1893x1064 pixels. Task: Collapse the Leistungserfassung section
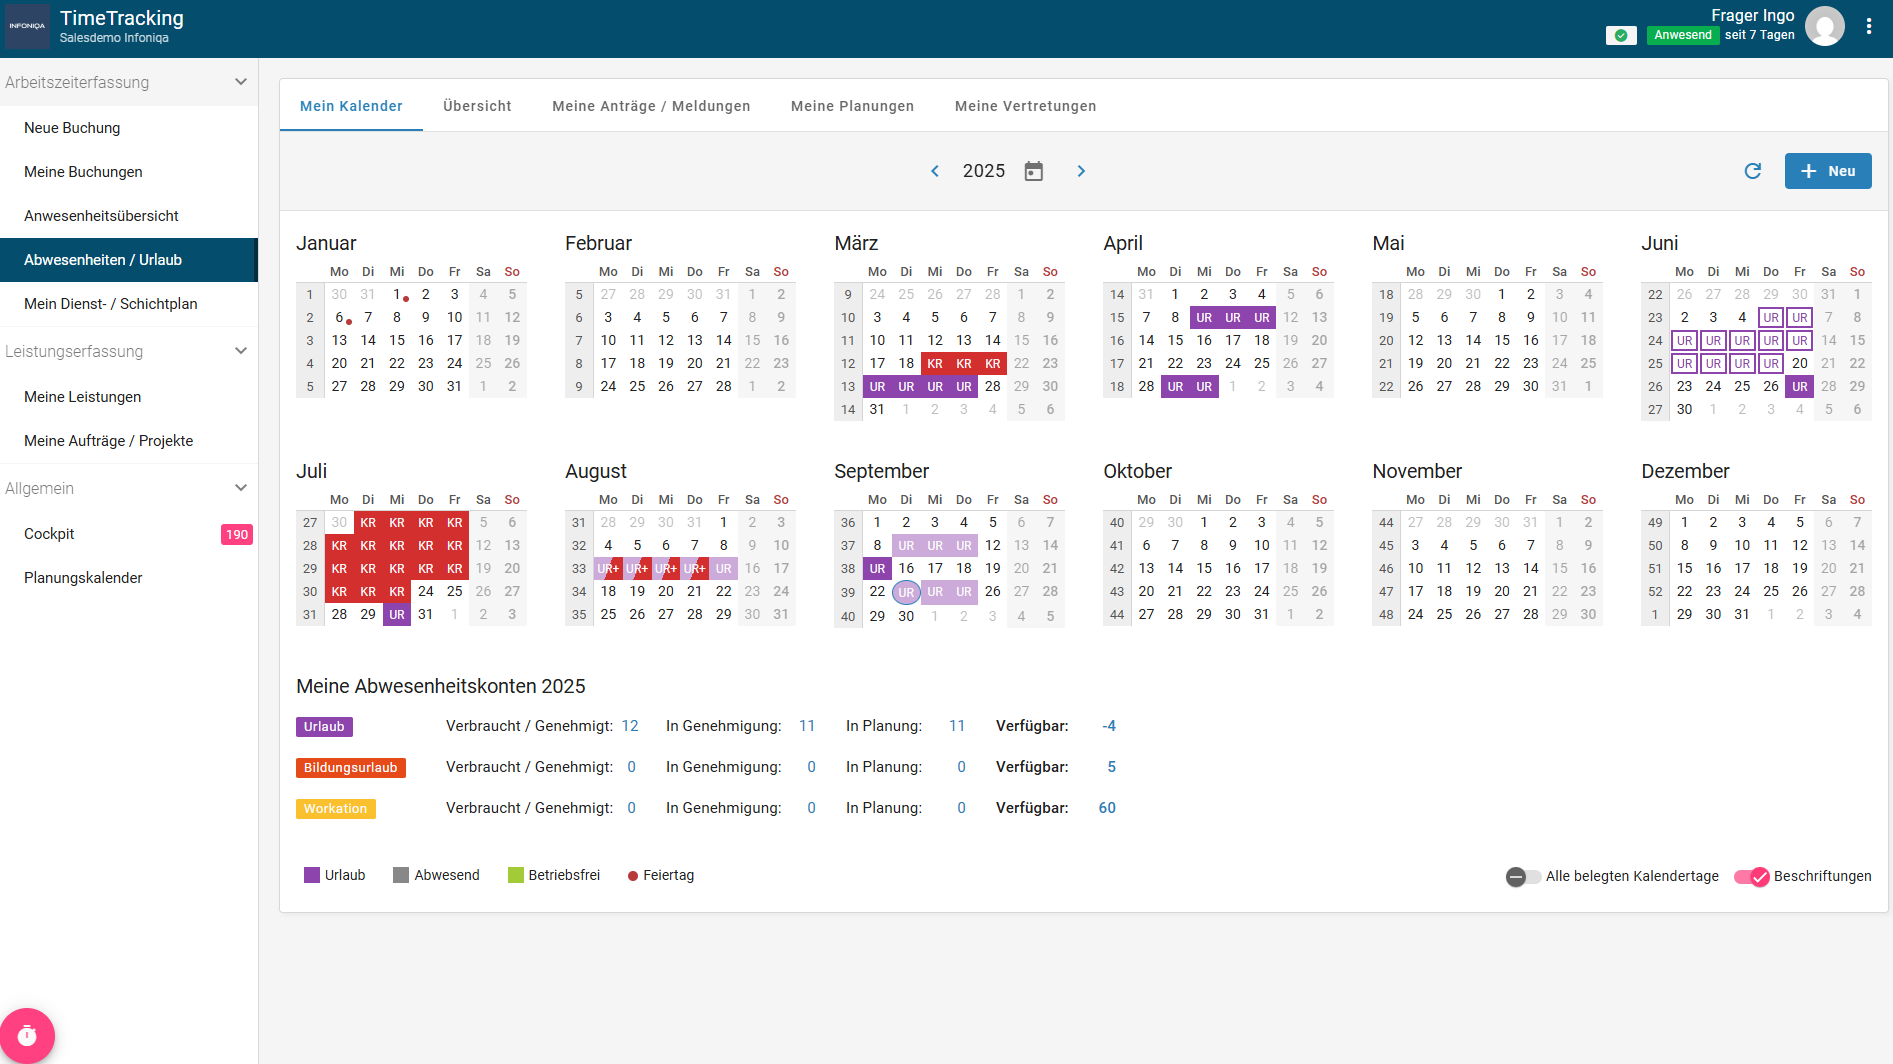coord(241,351)
